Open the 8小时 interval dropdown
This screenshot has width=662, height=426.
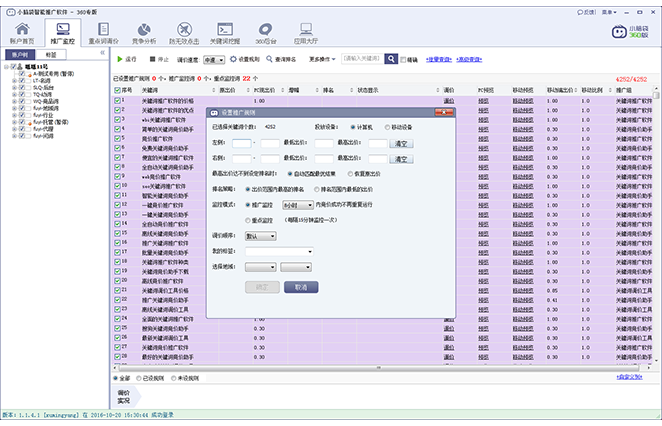[x=299, y=204]
